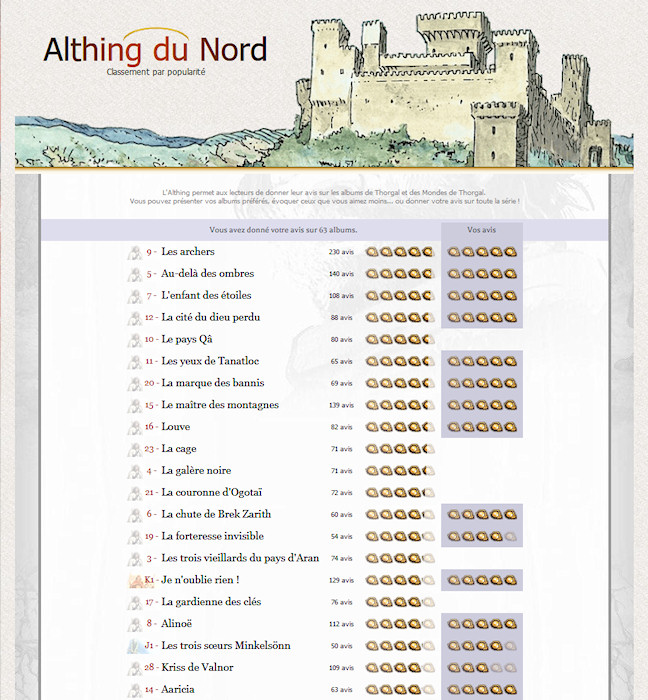Open the album L'enfant des étoiles
This screenshot has width=648, height=700.
click(206, 296)
